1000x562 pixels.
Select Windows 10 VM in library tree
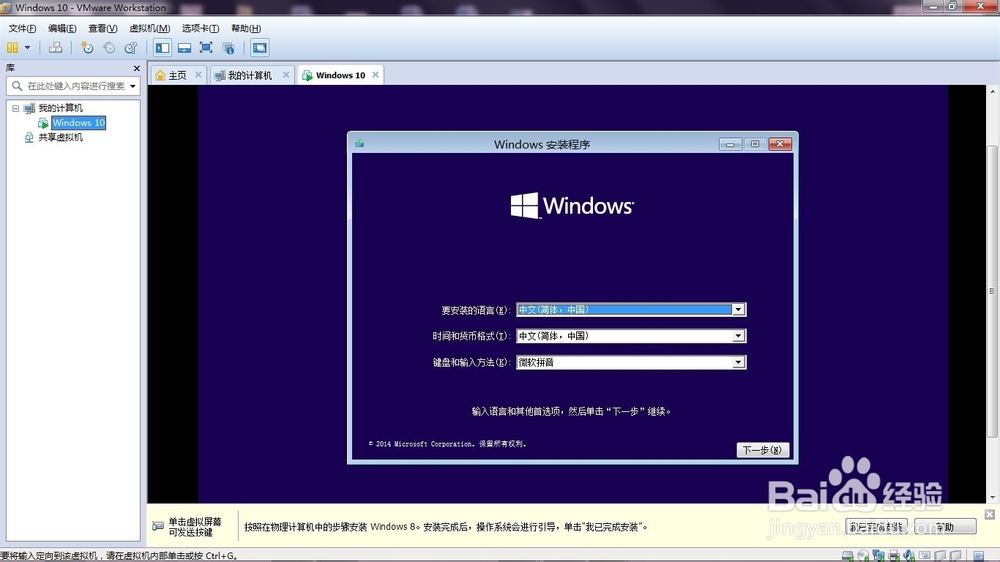(78, 122)
